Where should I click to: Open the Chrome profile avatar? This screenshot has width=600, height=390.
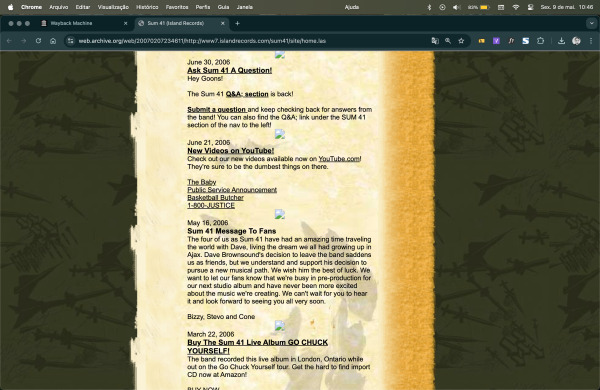[x=576, y=41]
